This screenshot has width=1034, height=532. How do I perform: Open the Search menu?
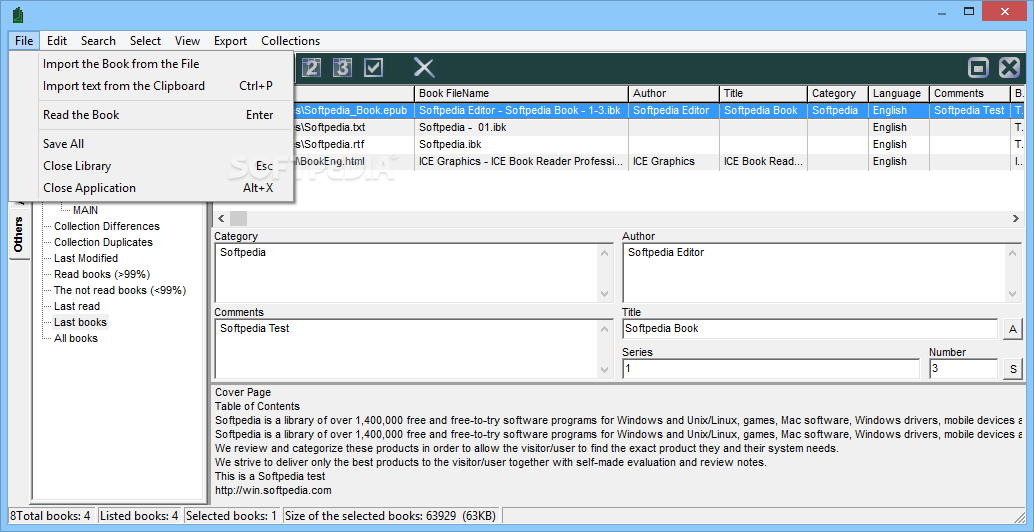click(x=98, y=41)
